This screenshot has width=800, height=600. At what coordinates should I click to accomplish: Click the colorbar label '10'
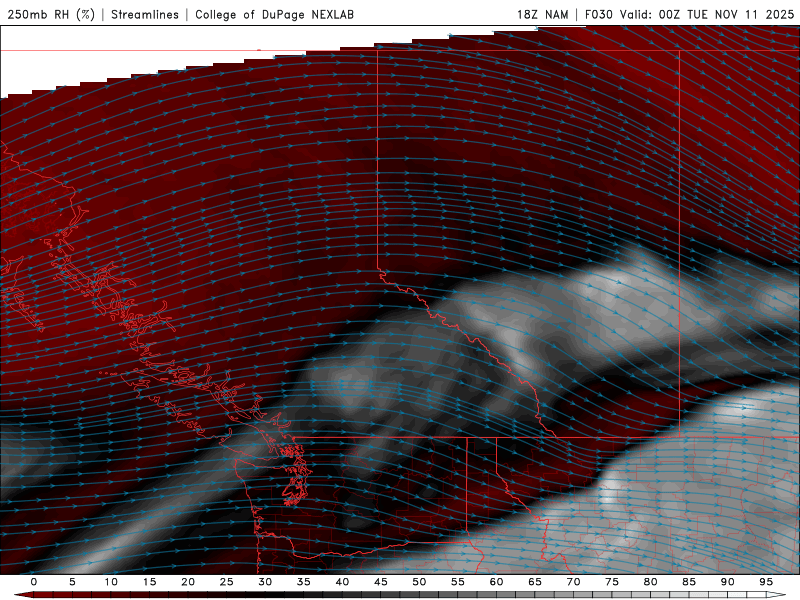[111, 582]
